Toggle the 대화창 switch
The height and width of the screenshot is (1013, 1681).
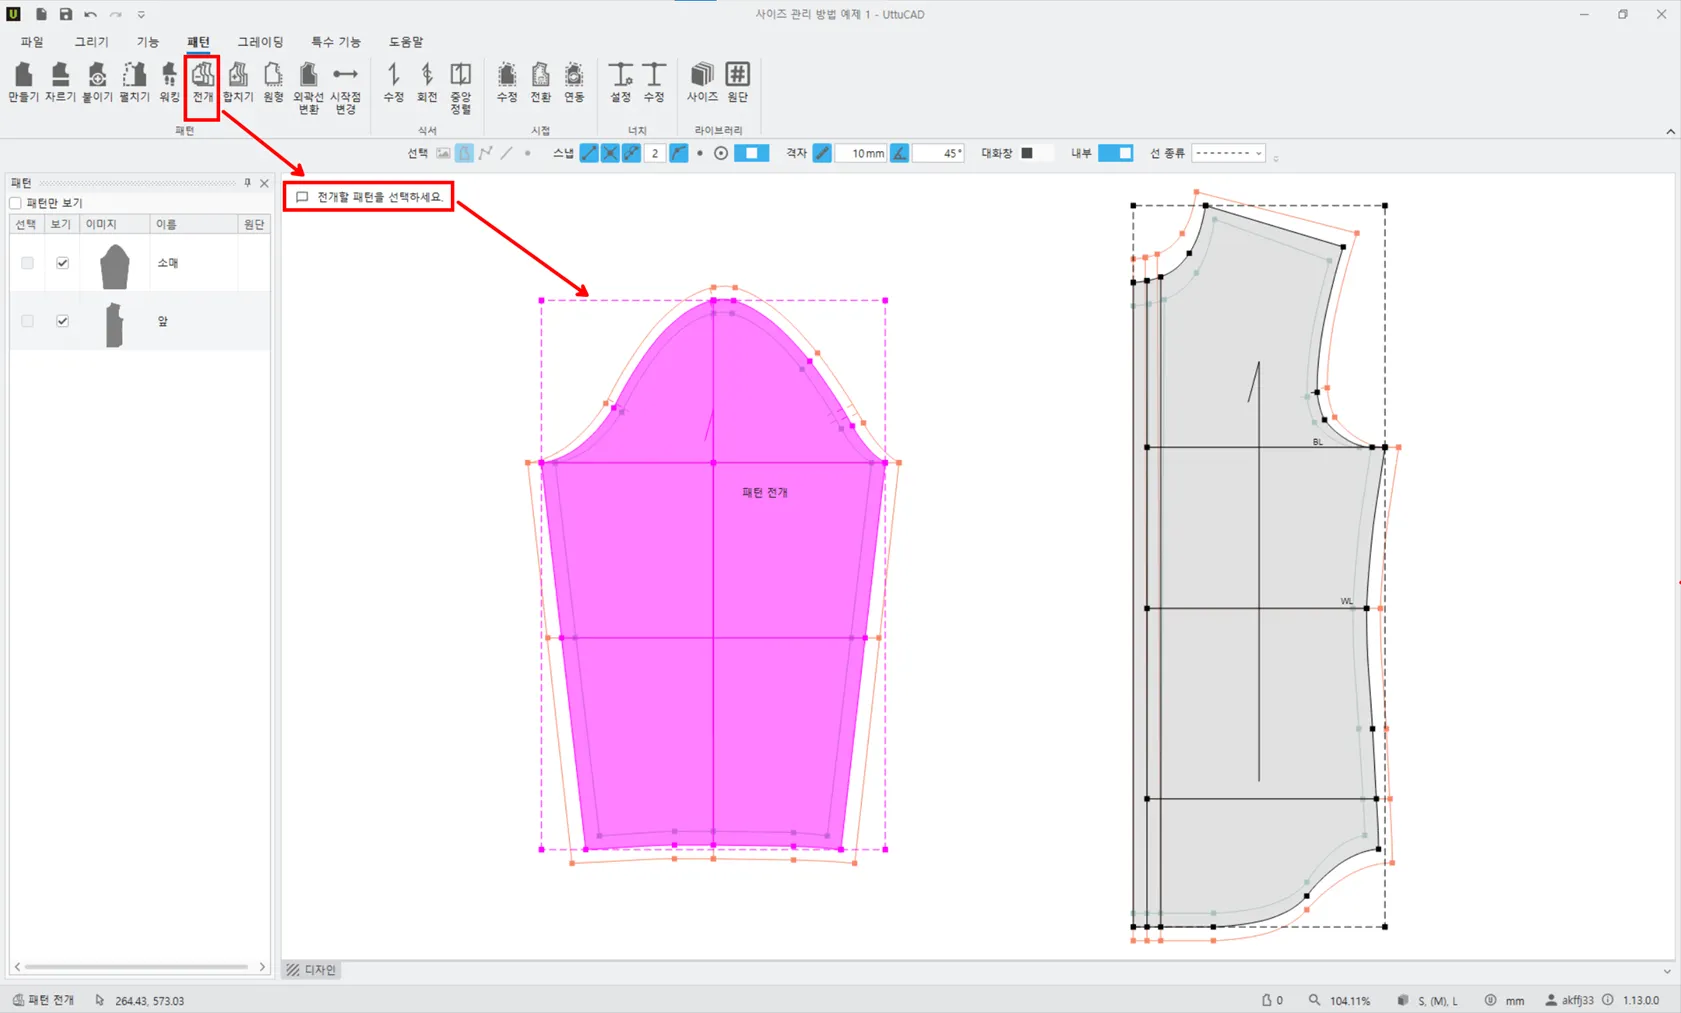pos(1036,153)
